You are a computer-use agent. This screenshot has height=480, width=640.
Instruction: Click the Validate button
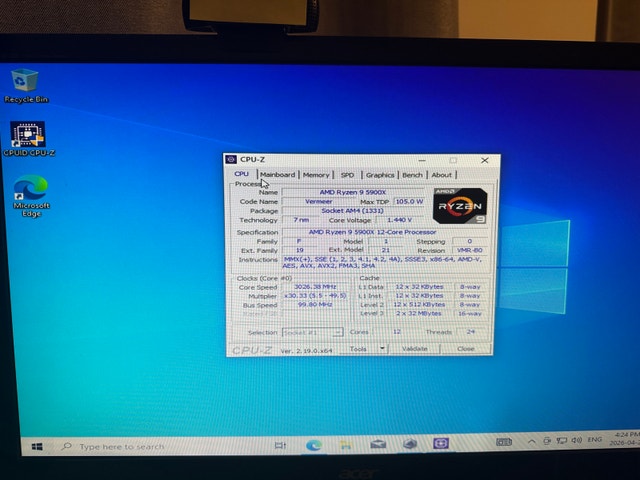(414, 349)
